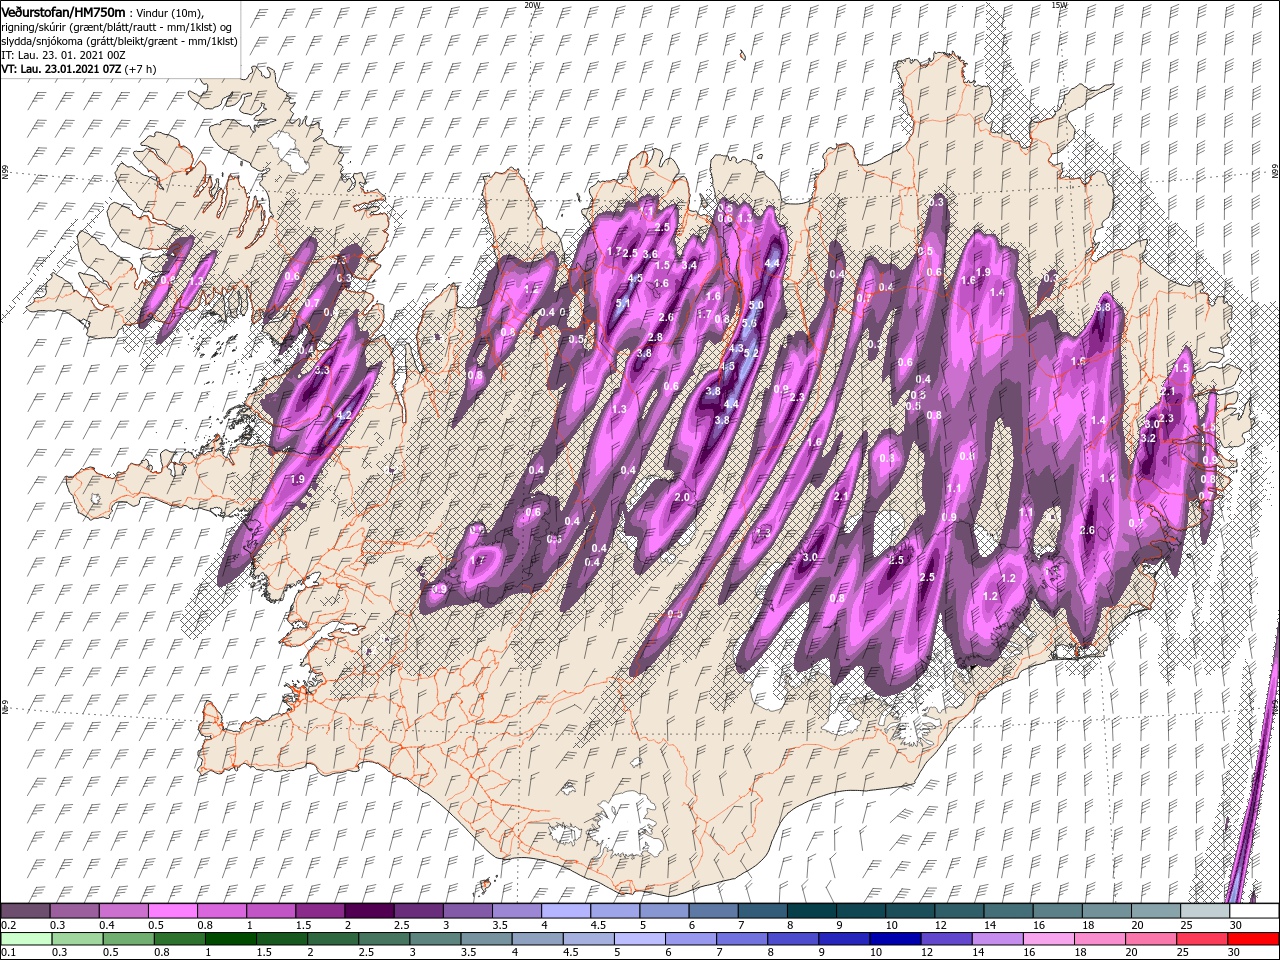Click the 4.2 value in western Iceland
The height and width of the screenshot is (960, 1280).
(344, 415)
